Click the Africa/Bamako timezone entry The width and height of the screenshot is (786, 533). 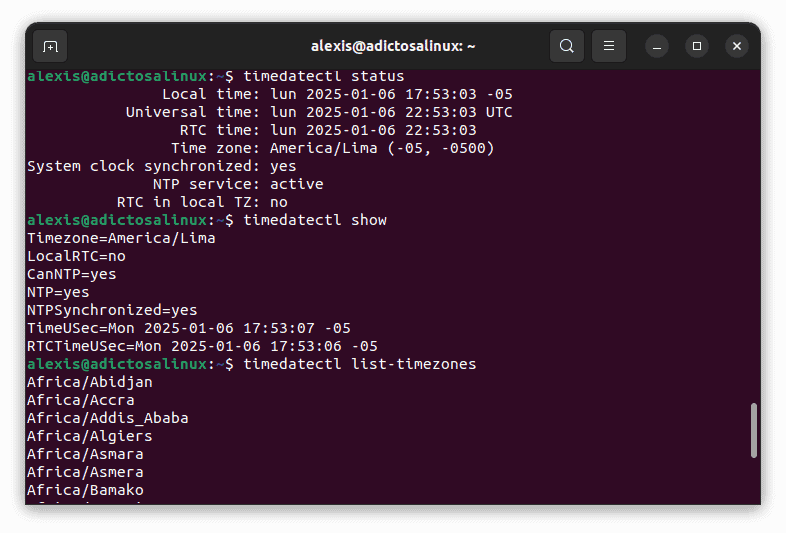[85, 490]
